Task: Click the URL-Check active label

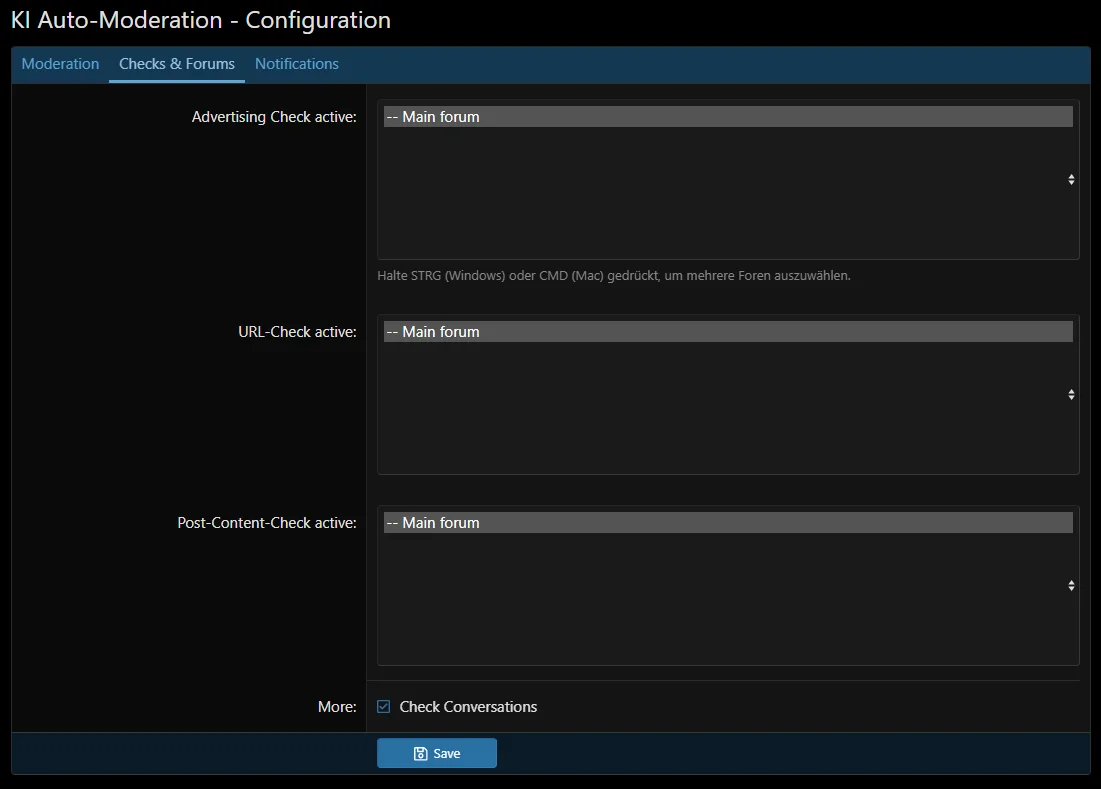Action: pos(297,331)
